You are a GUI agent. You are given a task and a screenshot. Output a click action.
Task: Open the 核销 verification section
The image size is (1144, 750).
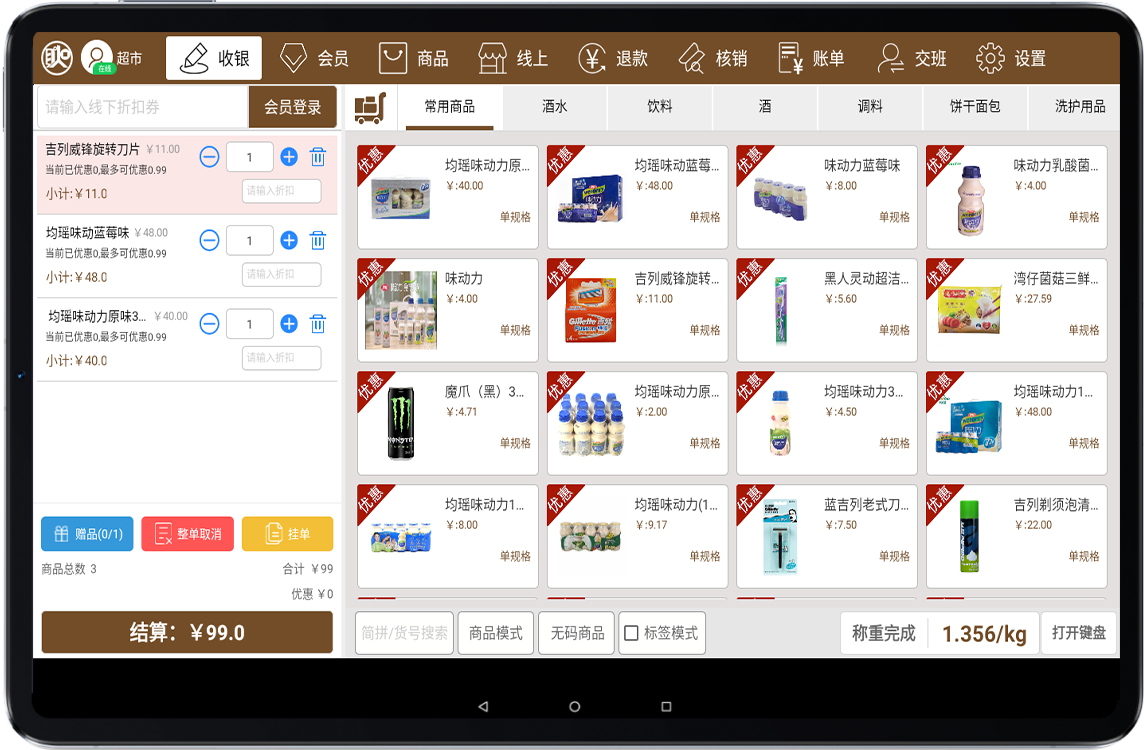pyautogui.click(x=713, y=58)
